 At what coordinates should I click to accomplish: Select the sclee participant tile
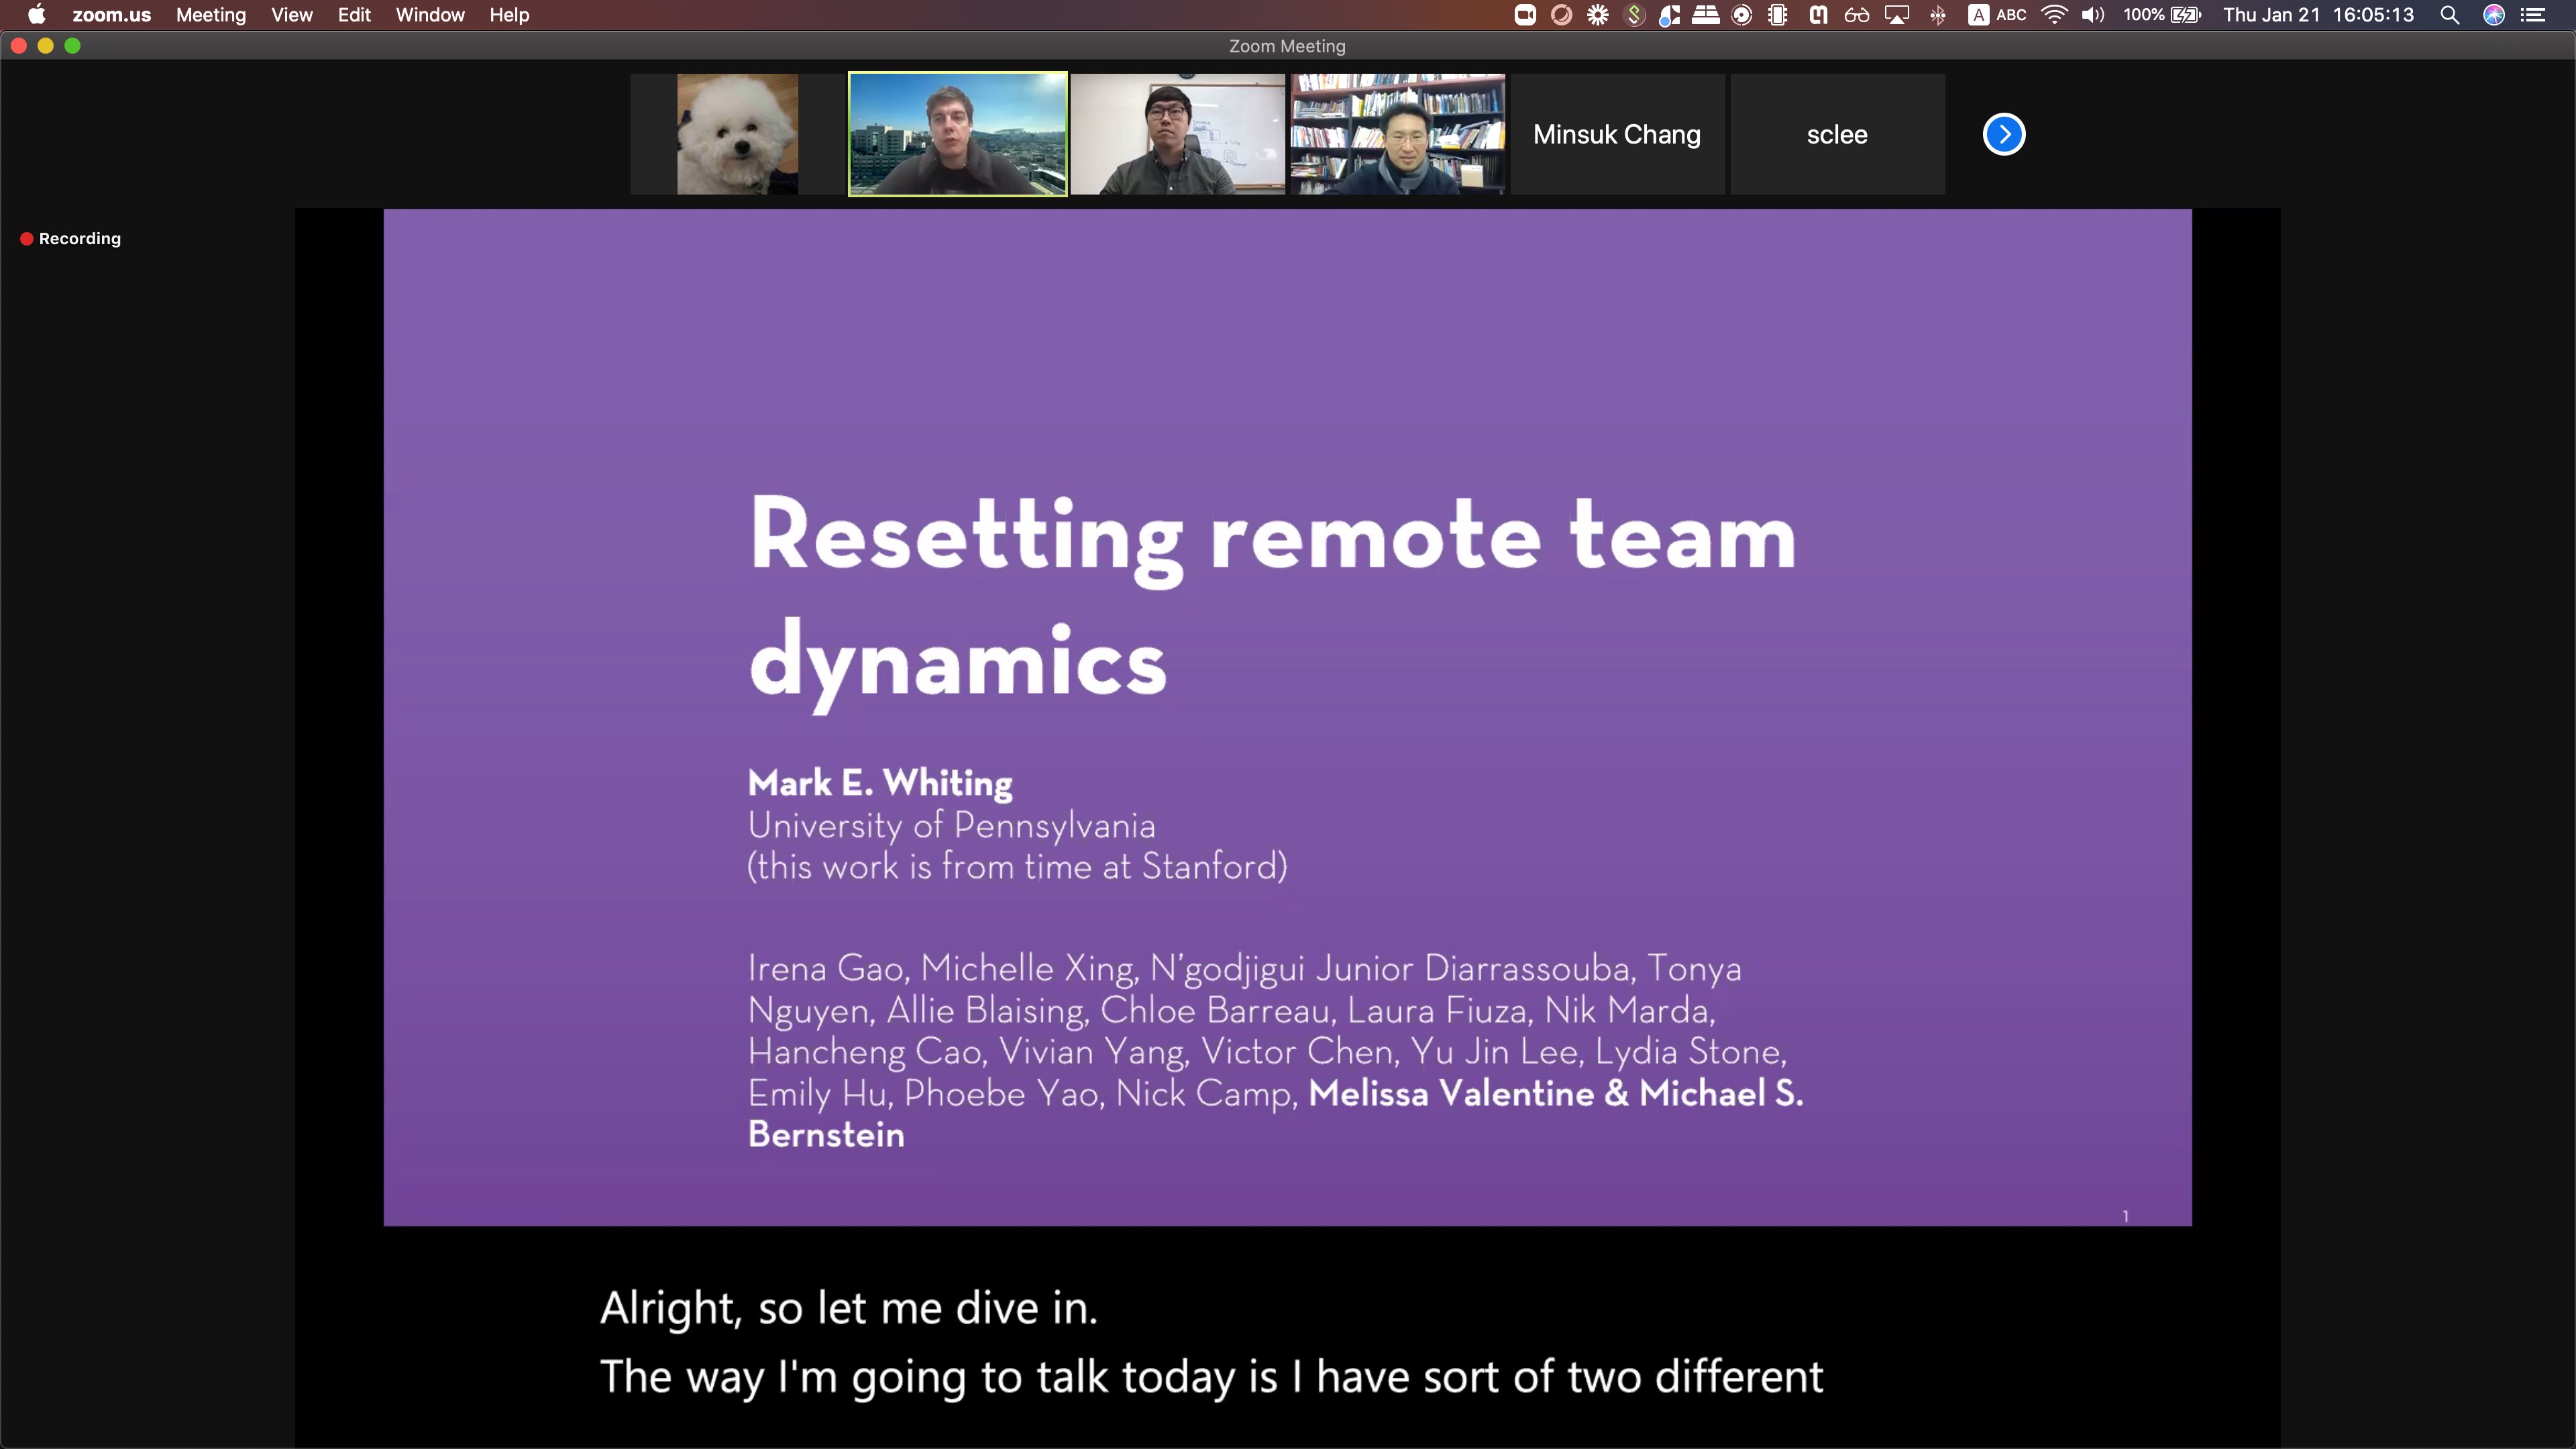[1836, 134]
